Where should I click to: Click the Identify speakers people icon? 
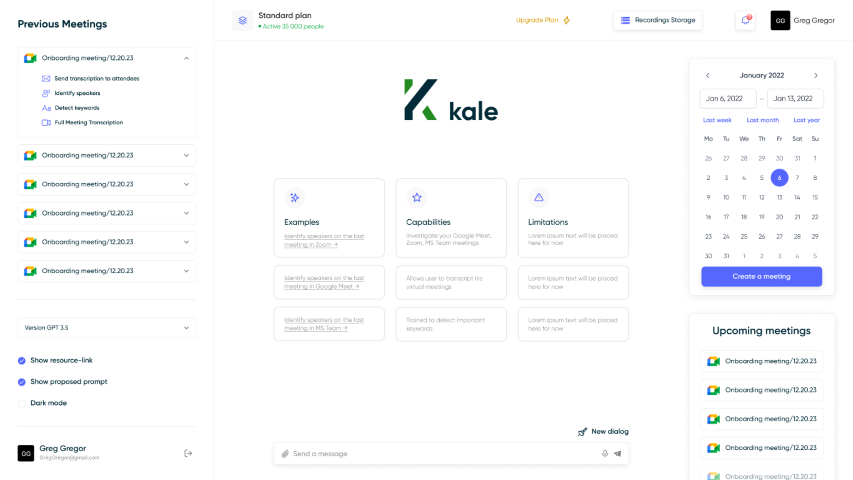click(x=46, y=93)
